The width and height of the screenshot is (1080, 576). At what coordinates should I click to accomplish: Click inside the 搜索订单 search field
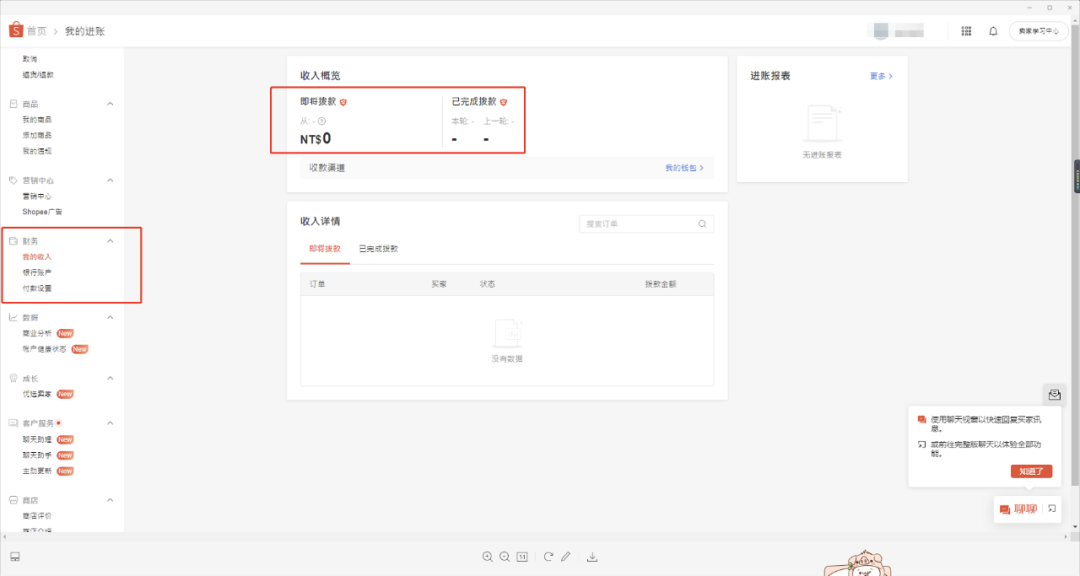point(640,223)
